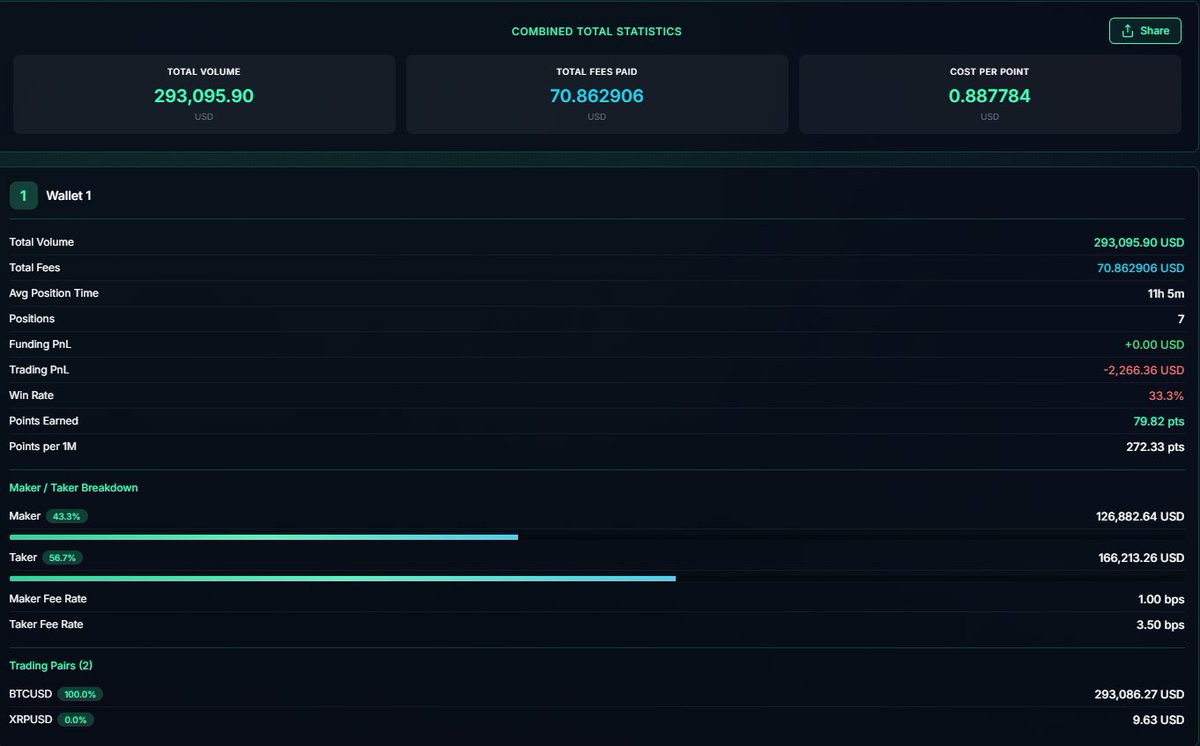The height and width of the screenshot is (746, 1200).
Task: Click the Cost Per Point value 0.887784
Action: [x=989, y=96]
